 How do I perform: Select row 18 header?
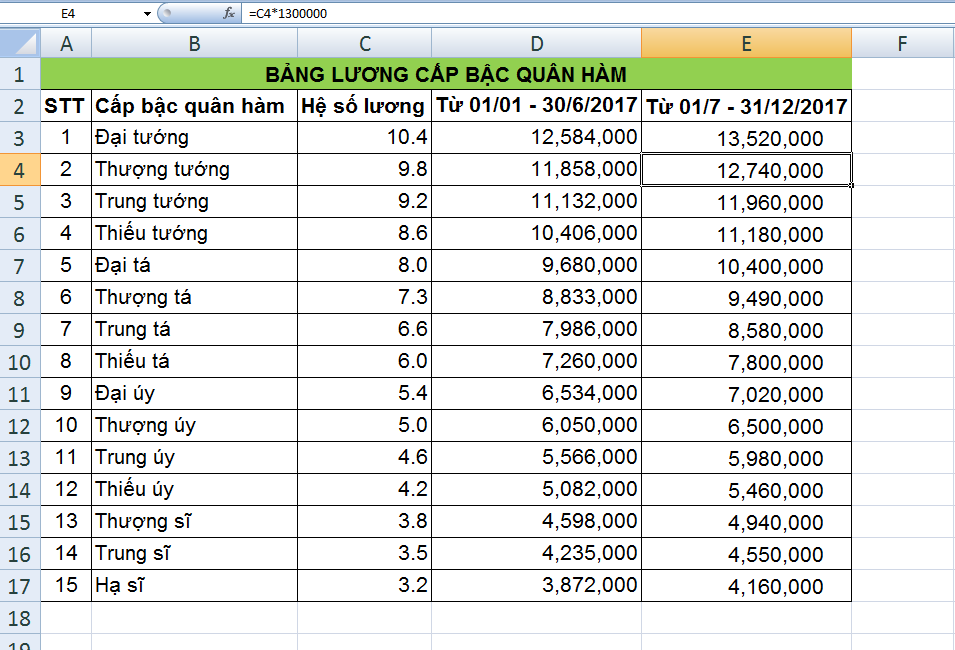20,617
